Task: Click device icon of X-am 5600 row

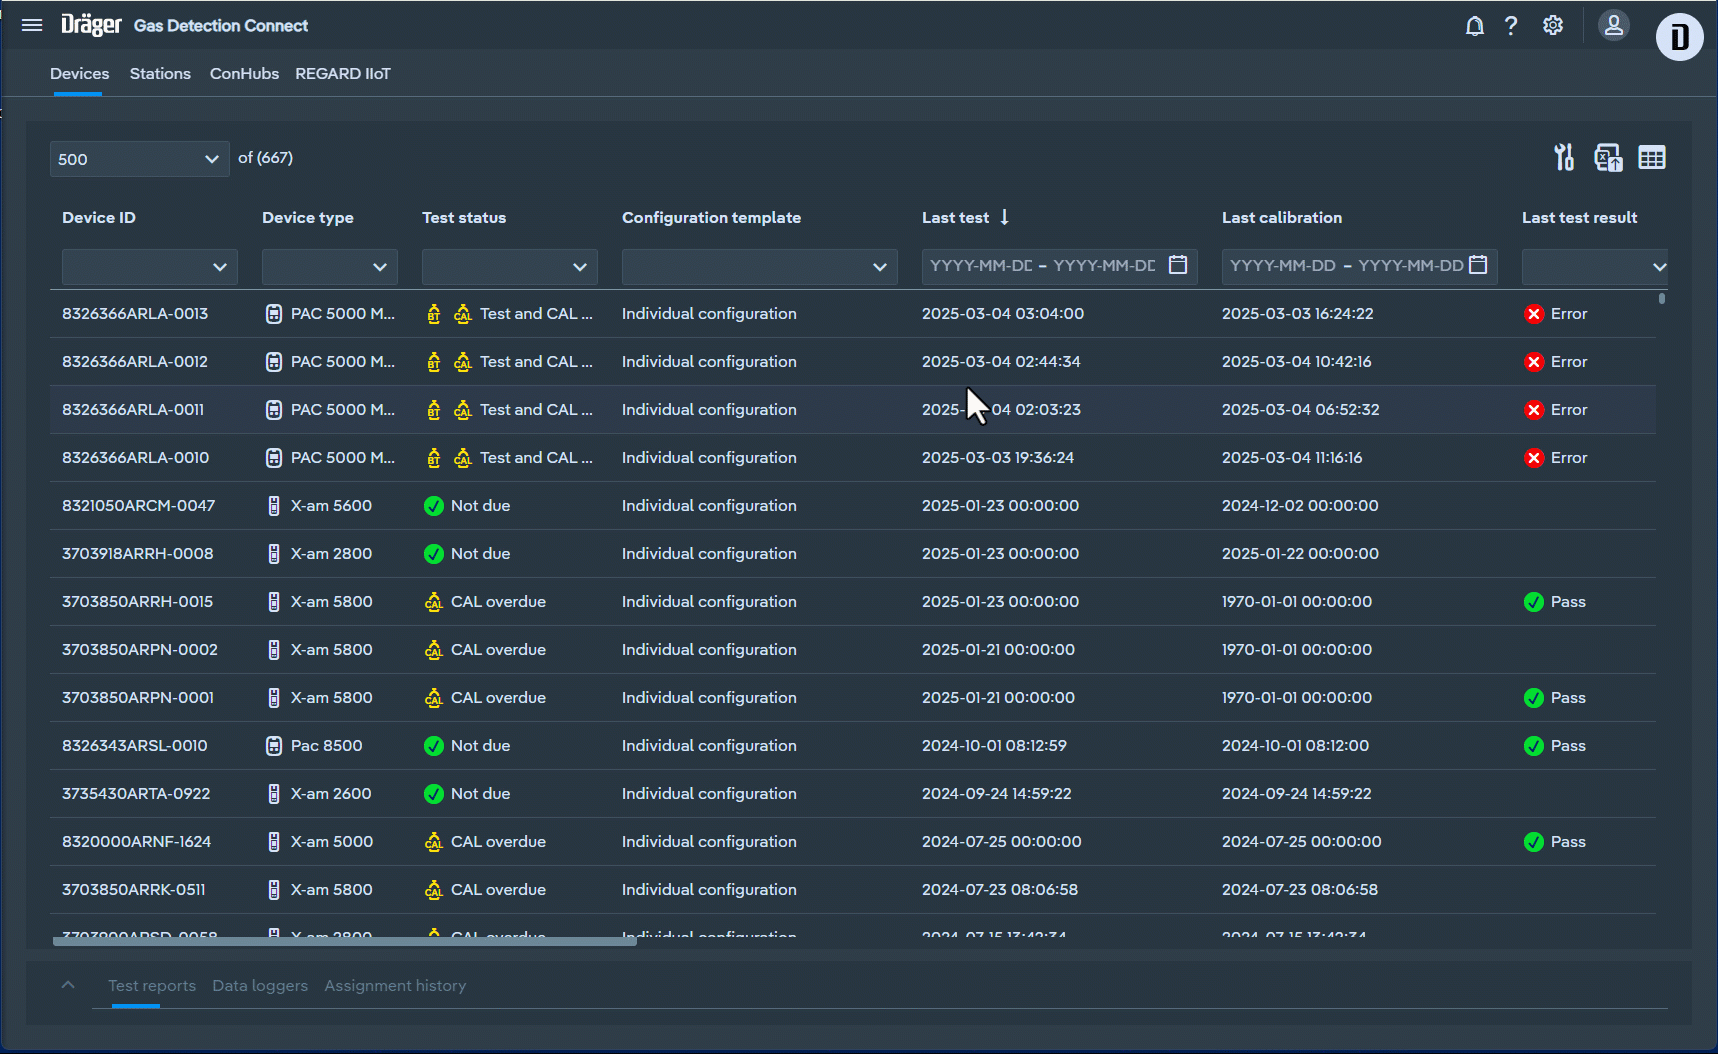Action: [273, 506]
